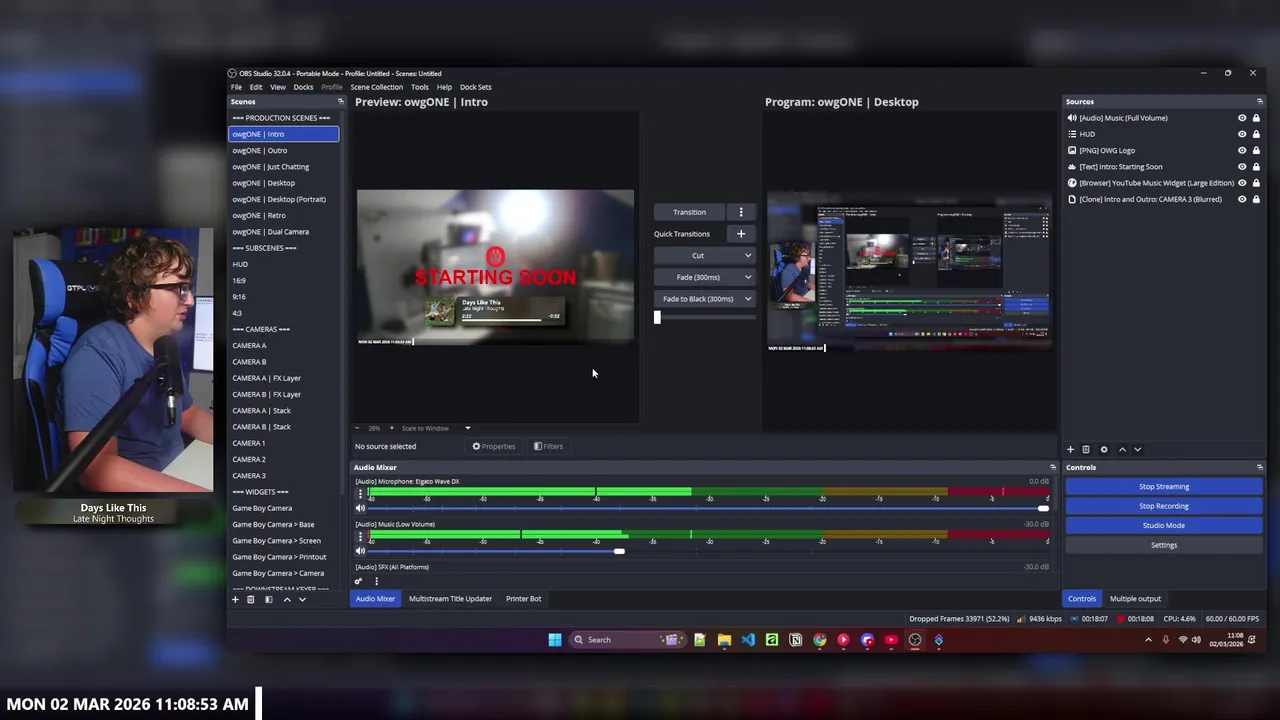Open scene filters icon in Scenes toolbar
The image size is (1280, 720).
point(268,599)
